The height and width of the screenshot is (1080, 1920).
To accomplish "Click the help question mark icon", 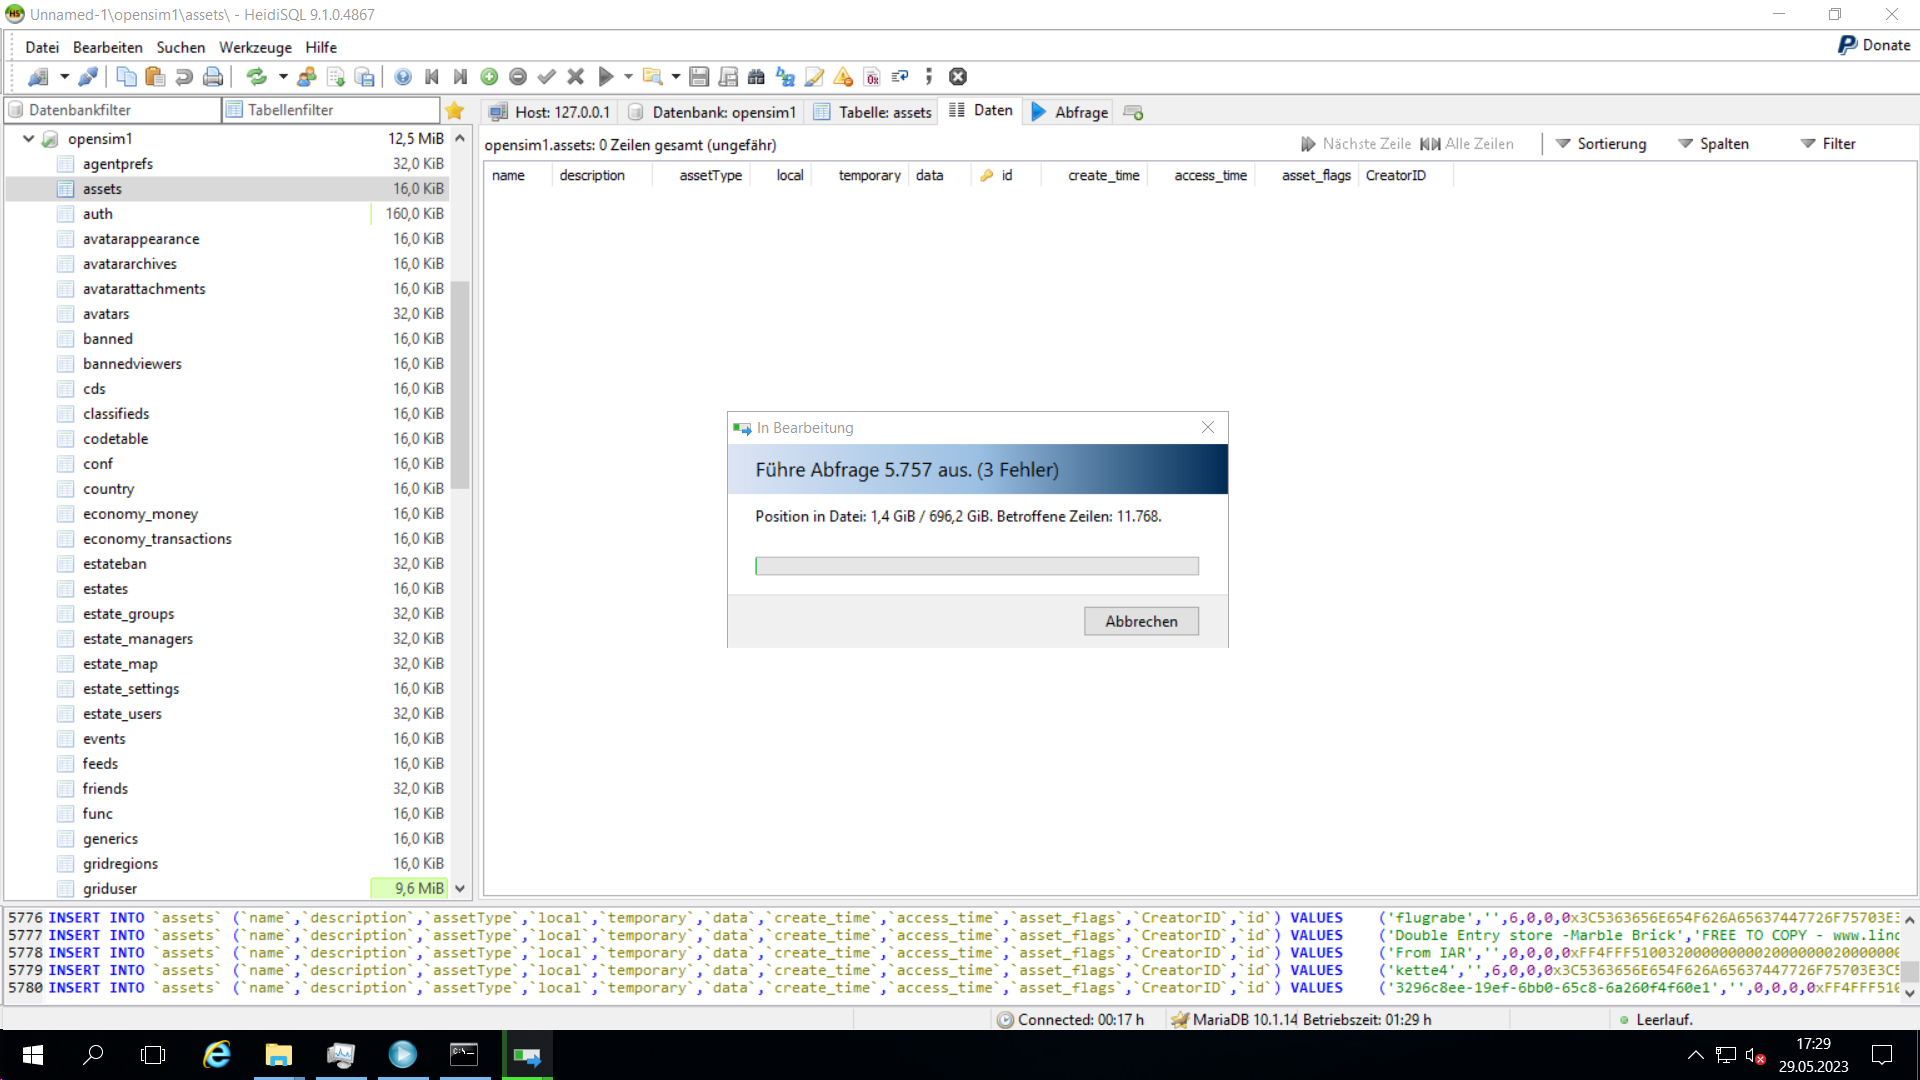I will tap(403, 77).
